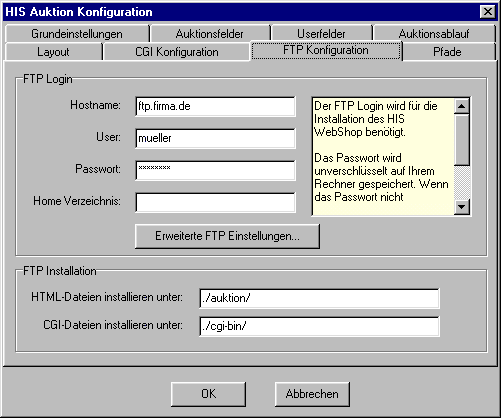Select the empty Home Verzeichnis field
501x418 pixels.
point(215,202)
